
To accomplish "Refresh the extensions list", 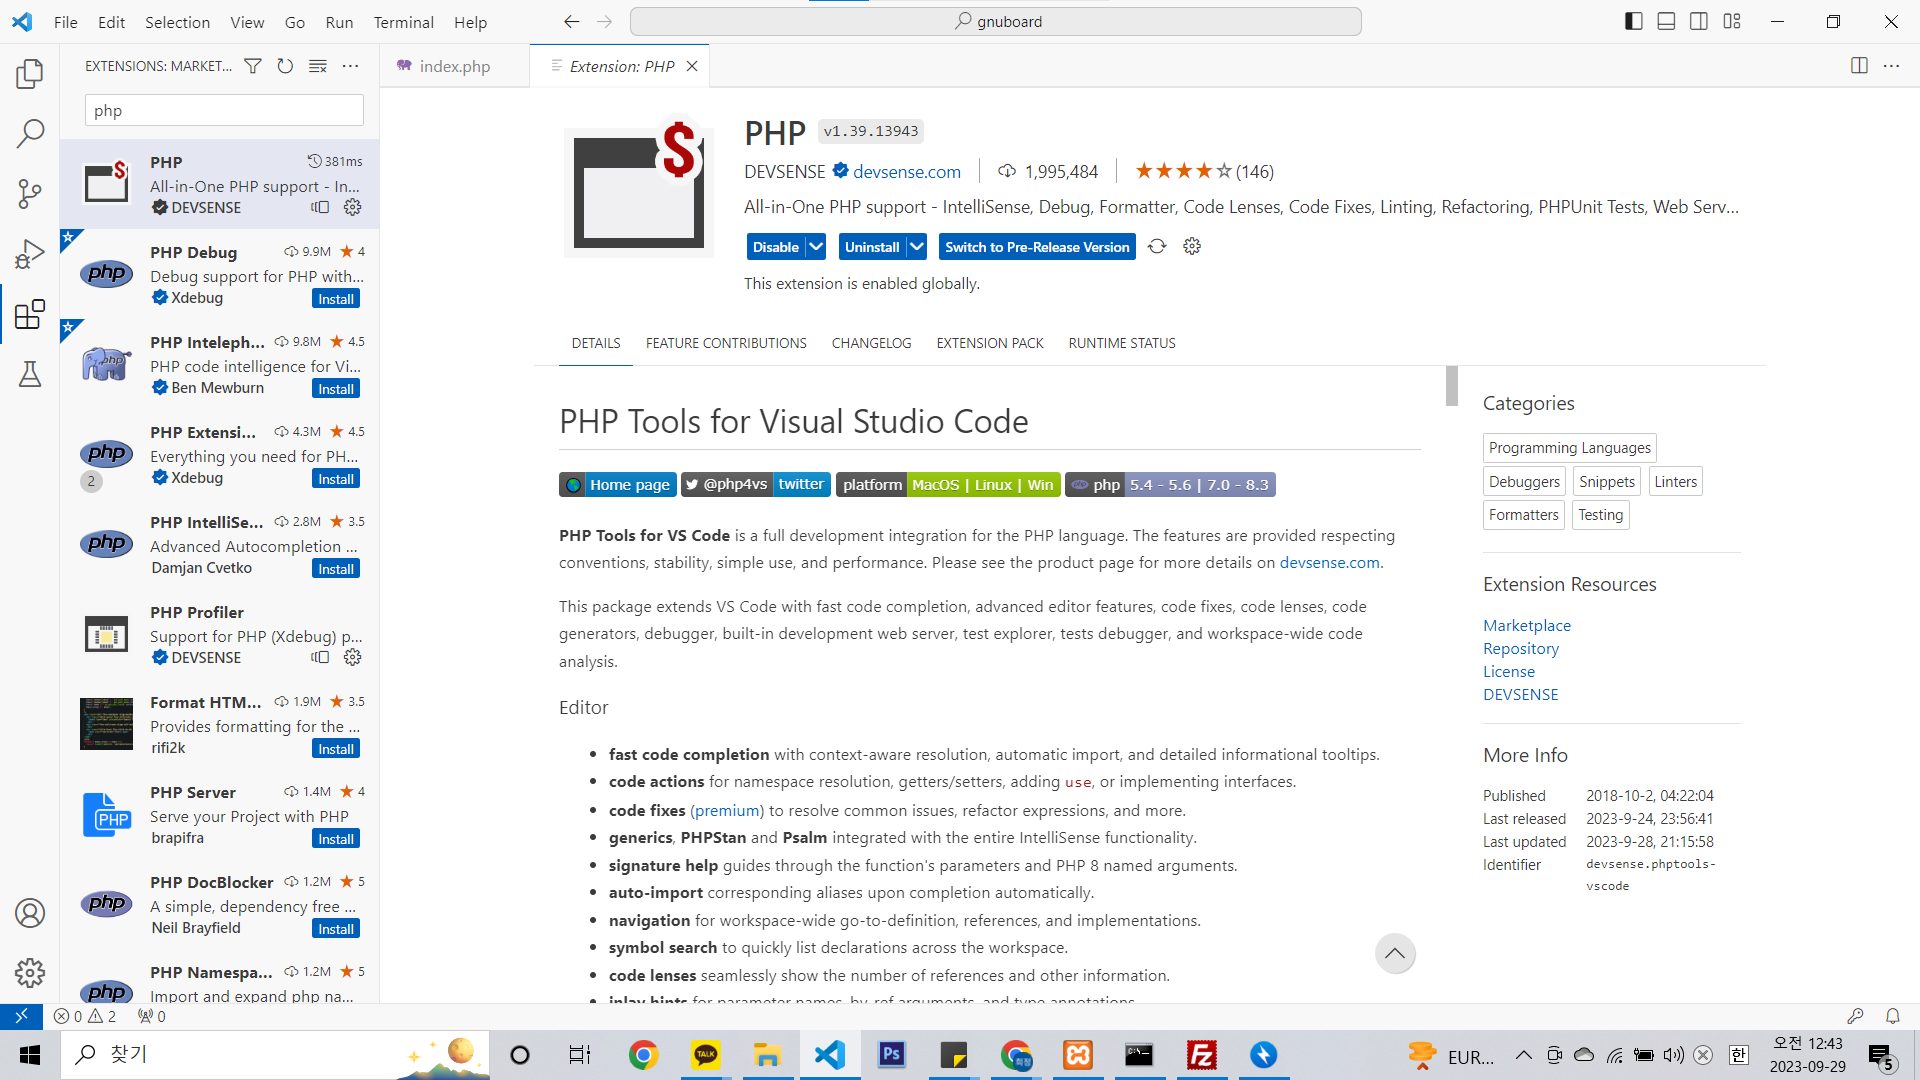I will tap(285, 66).
